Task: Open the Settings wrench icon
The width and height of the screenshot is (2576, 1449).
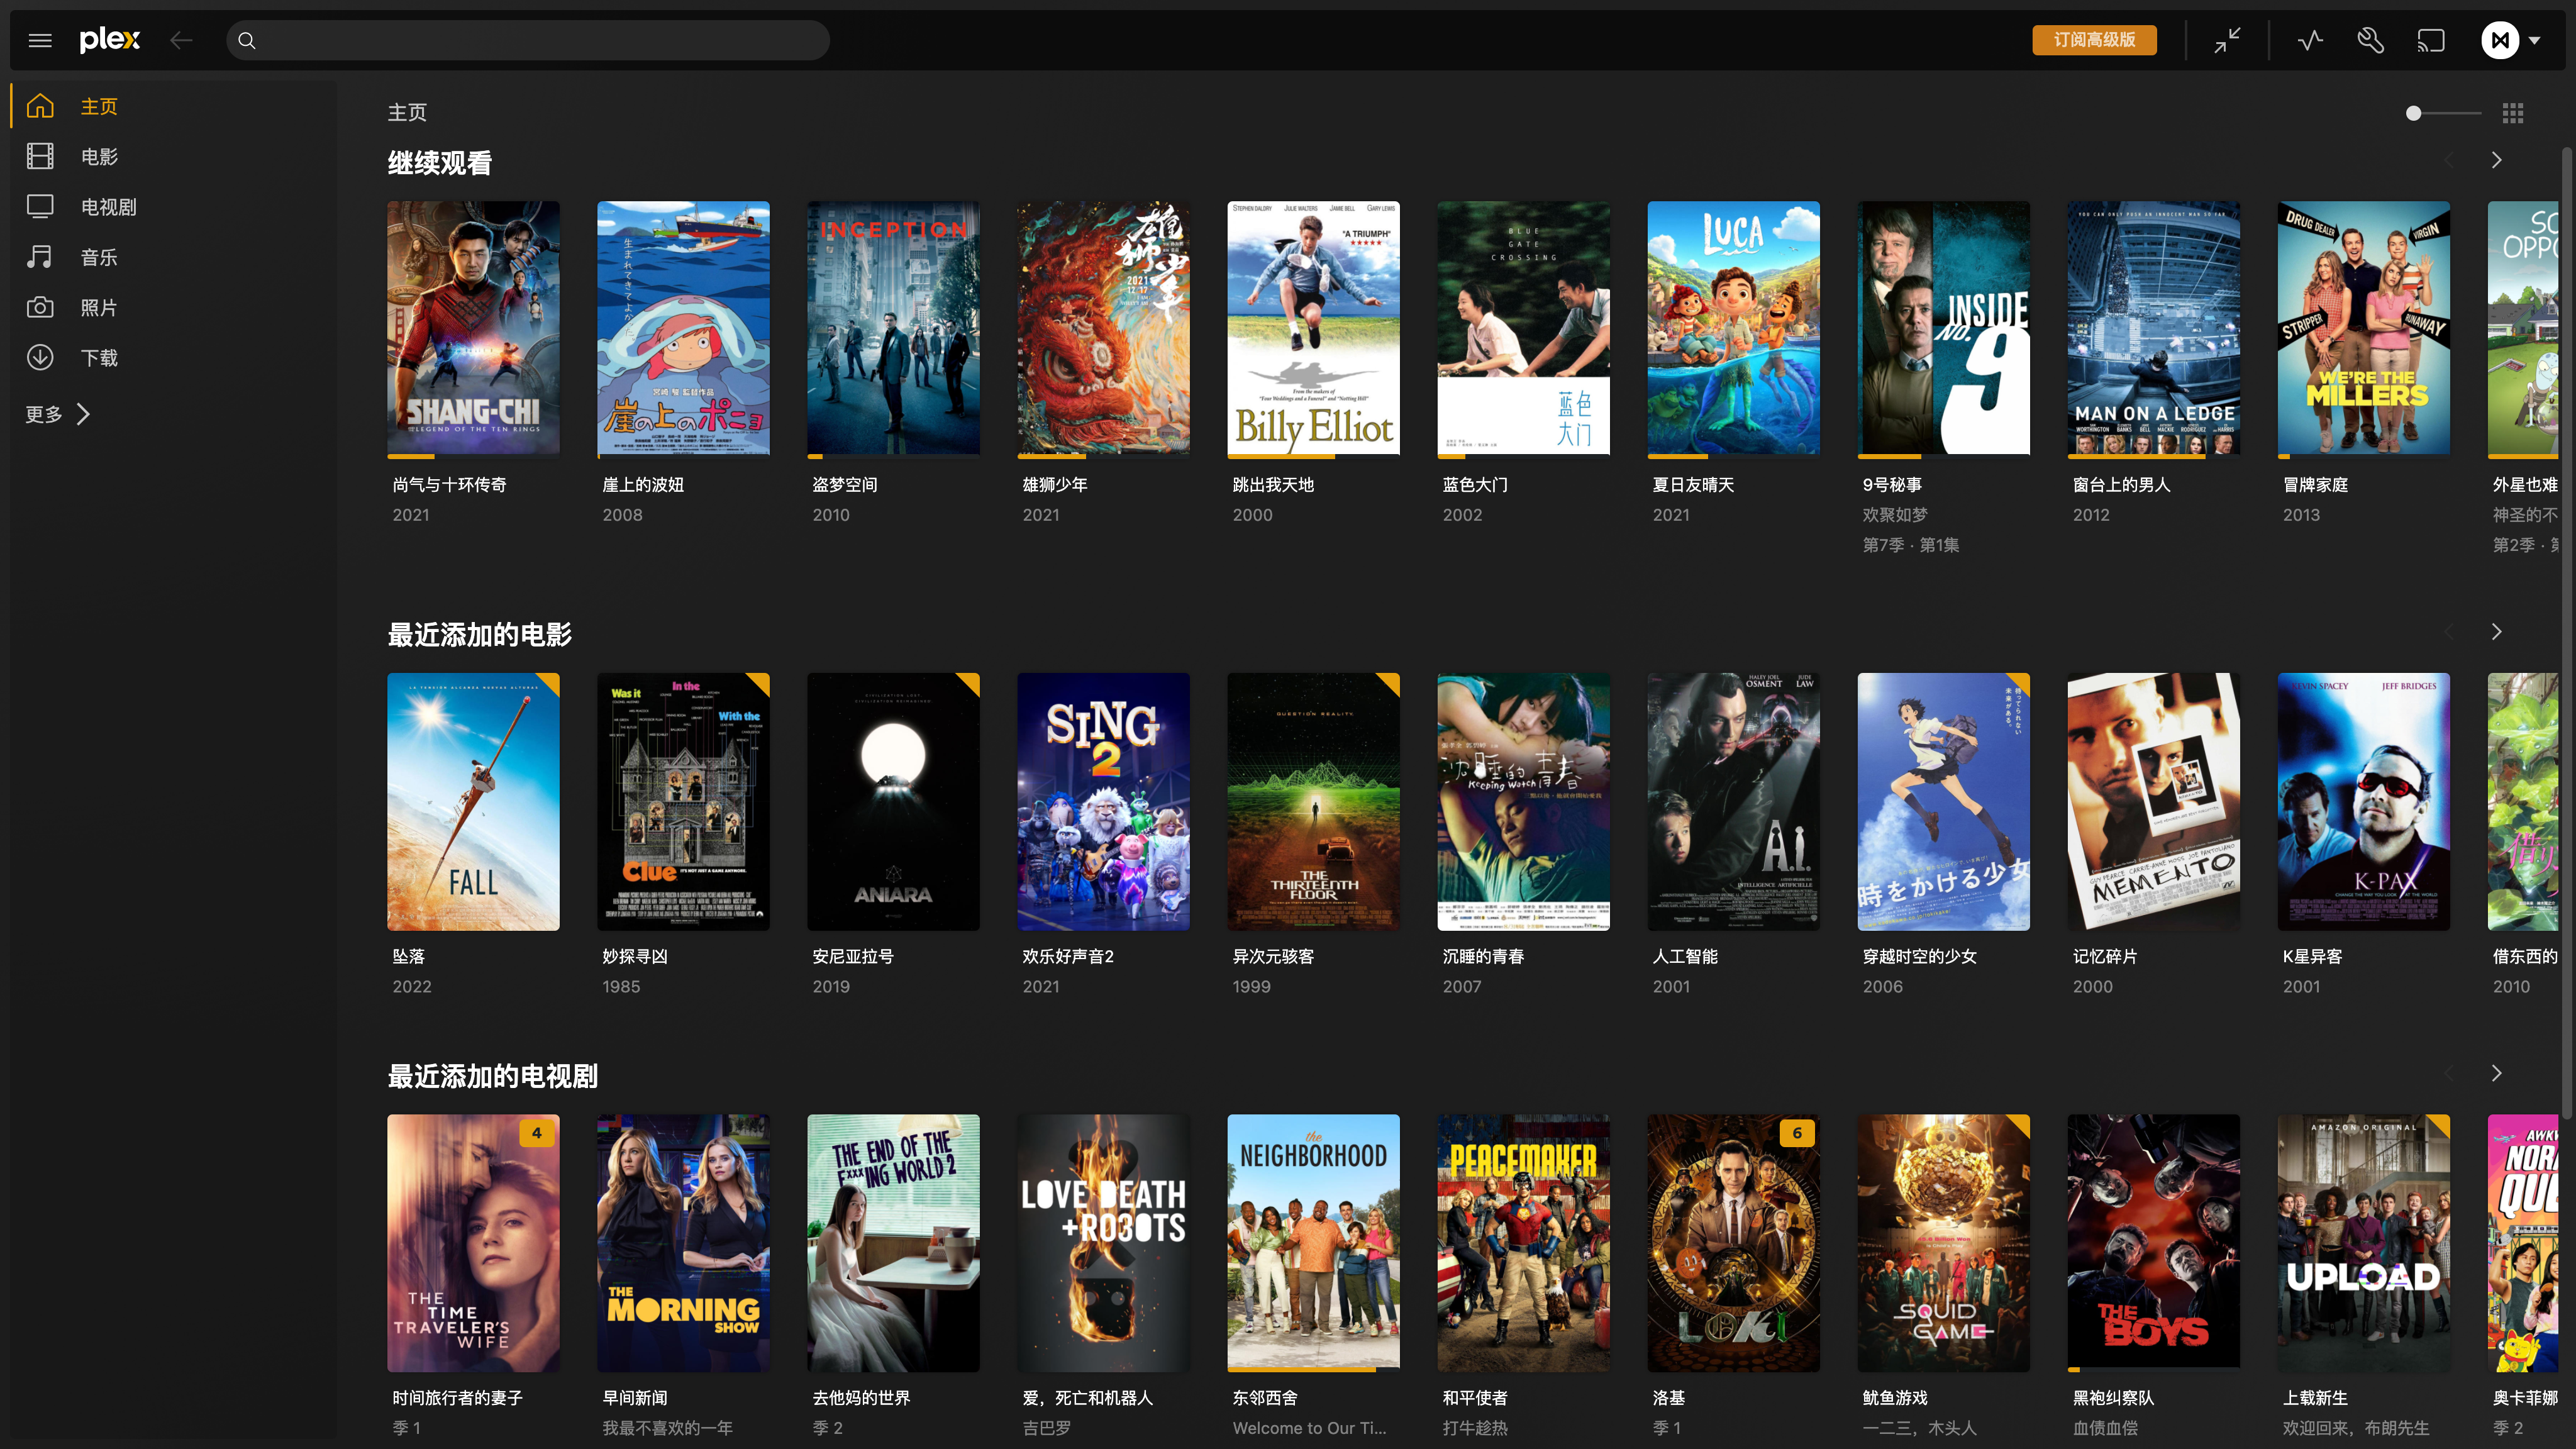Action: pos(2371,40)
